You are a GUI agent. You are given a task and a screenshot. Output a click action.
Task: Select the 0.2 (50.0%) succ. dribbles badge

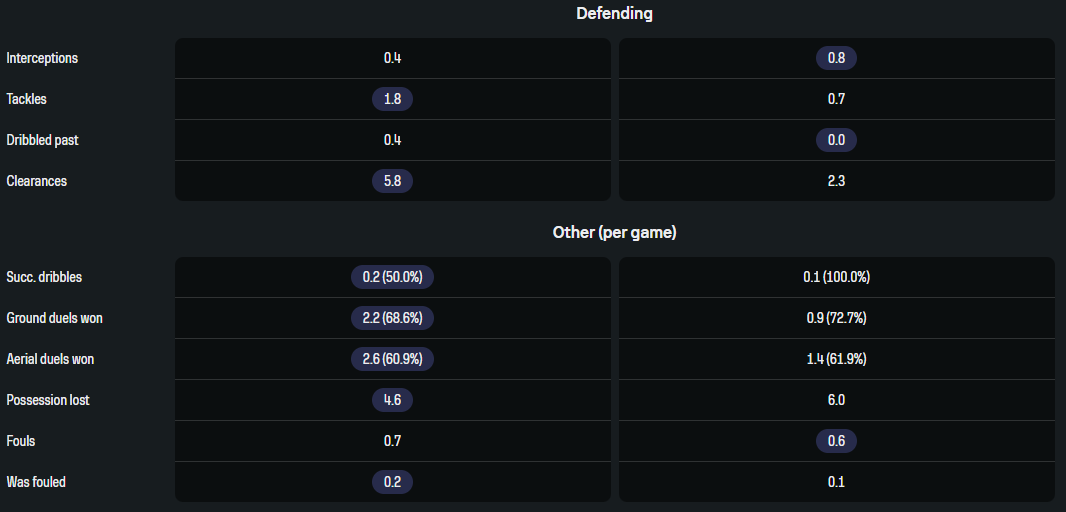point(392,277)
